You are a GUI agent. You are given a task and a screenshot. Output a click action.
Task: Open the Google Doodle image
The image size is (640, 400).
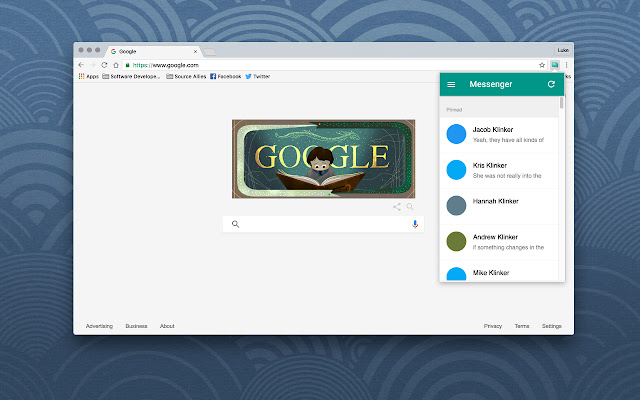pyautogui.click(x=323, y=155)
